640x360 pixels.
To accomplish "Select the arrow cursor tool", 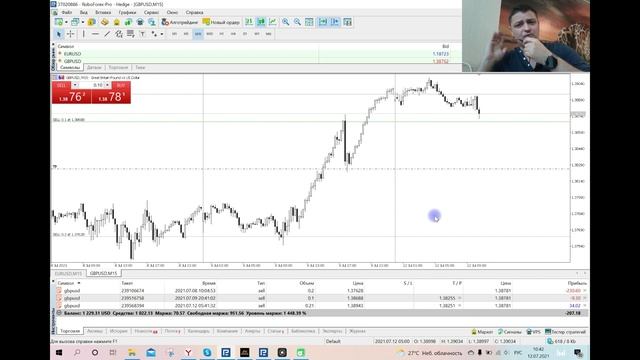I will pyautogui.click(x=59, y=34).
